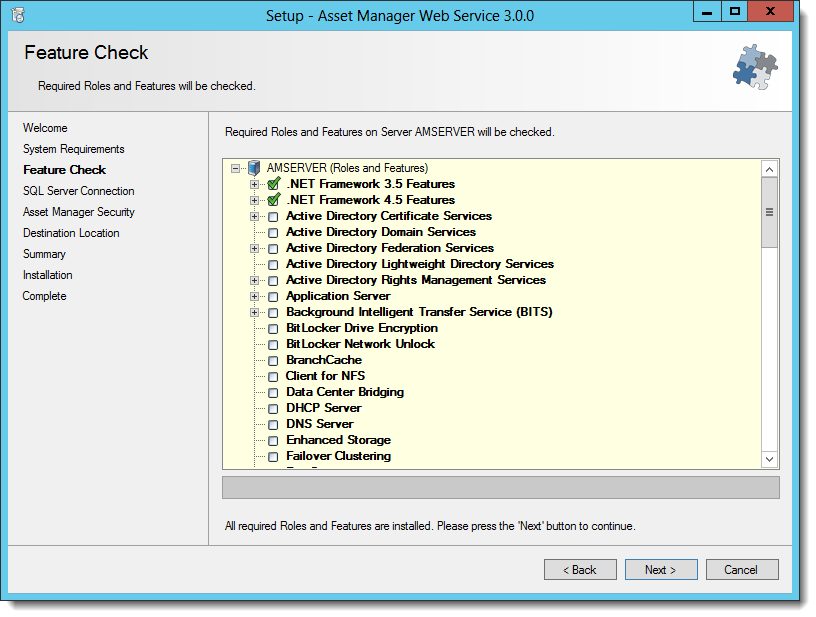The image size is (816, 617).
Task: Select Failover Clustering label in tree
Action: [x=338, y=456]
